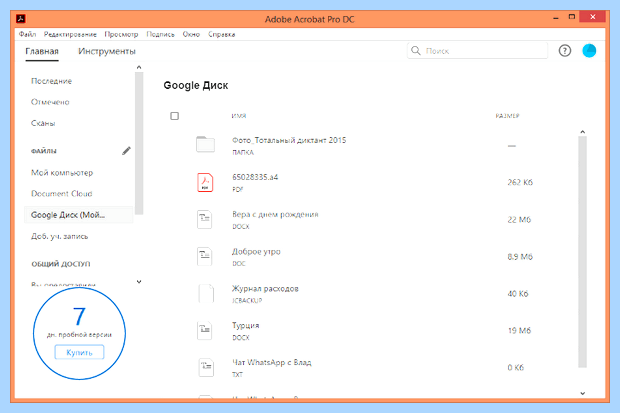The width and height of the screenshot is (620, 413).
Task: Click the 8.9 Мб size value
Action: (520, 257)
